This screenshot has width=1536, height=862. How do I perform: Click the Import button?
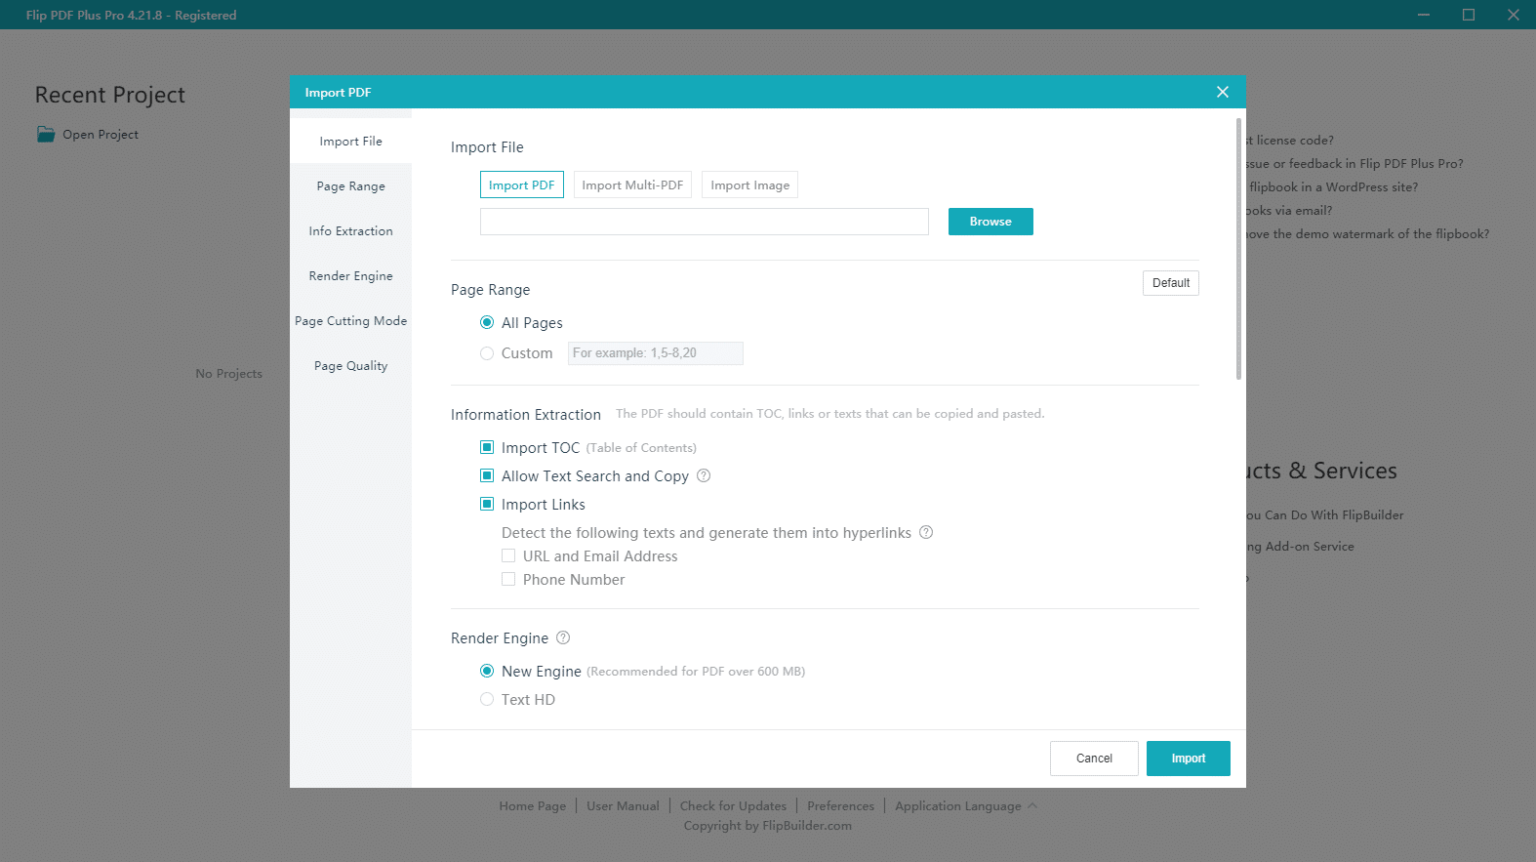[1188, 758]
